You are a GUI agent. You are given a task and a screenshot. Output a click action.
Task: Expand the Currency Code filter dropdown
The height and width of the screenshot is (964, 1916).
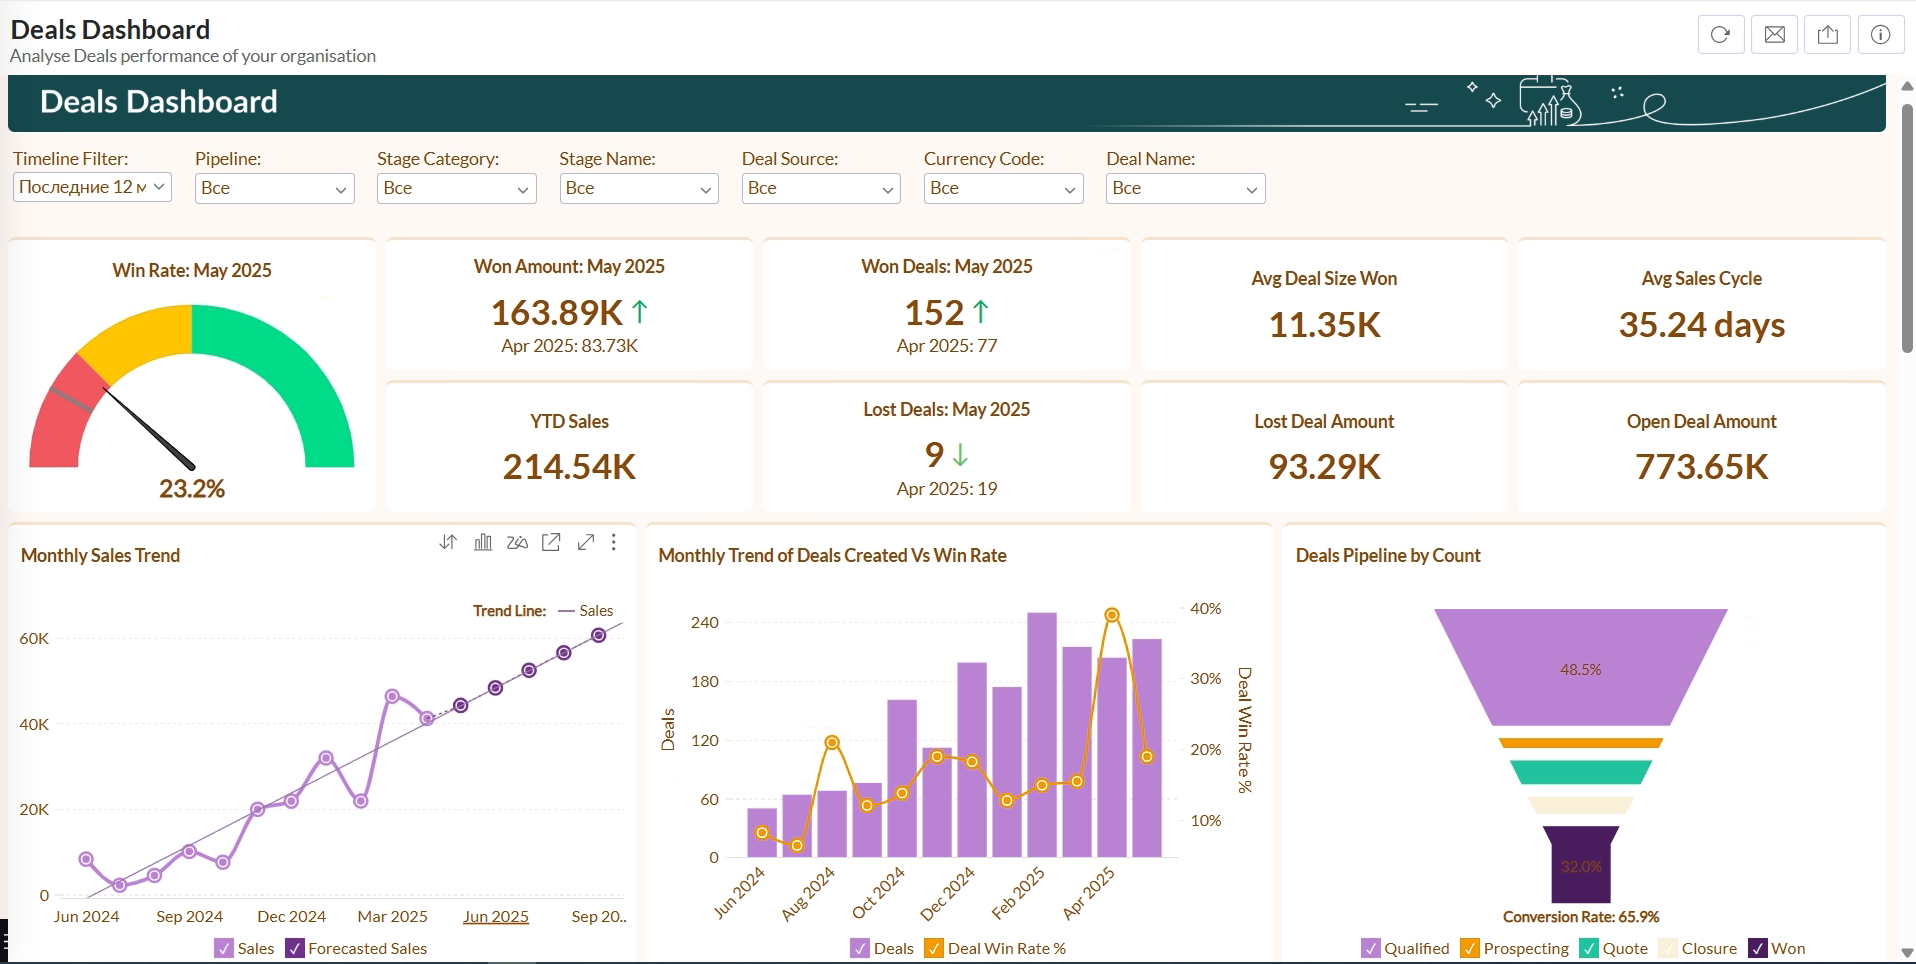point(1003,188)
